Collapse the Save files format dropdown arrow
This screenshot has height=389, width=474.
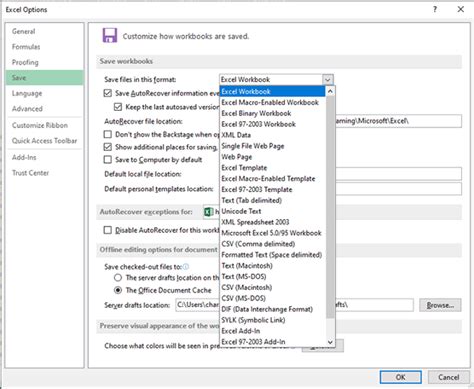tap(328, 80)
